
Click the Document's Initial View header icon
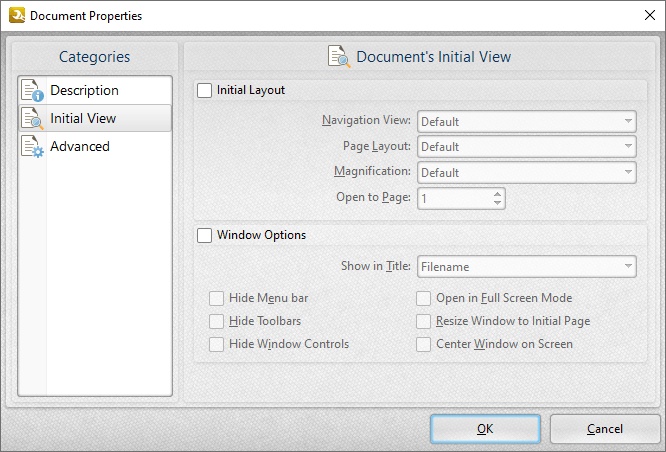[x=339, y=56]
